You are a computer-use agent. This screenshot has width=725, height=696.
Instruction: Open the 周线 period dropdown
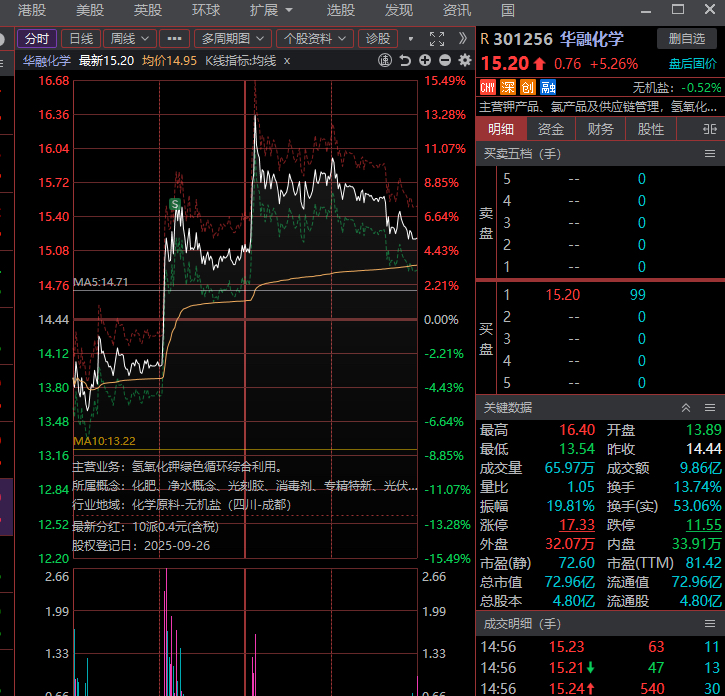pyautogui.click(x=130, y=39)
